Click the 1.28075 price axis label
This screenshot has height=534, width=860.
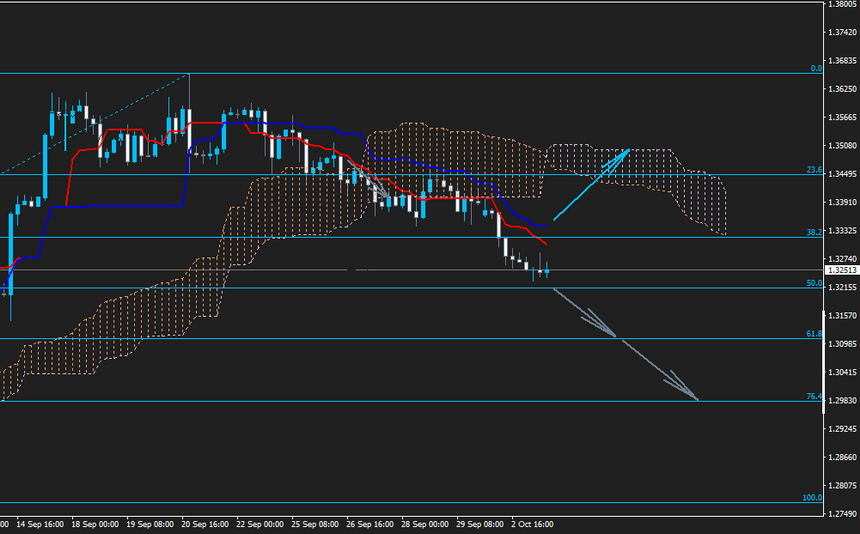[842, 486]
